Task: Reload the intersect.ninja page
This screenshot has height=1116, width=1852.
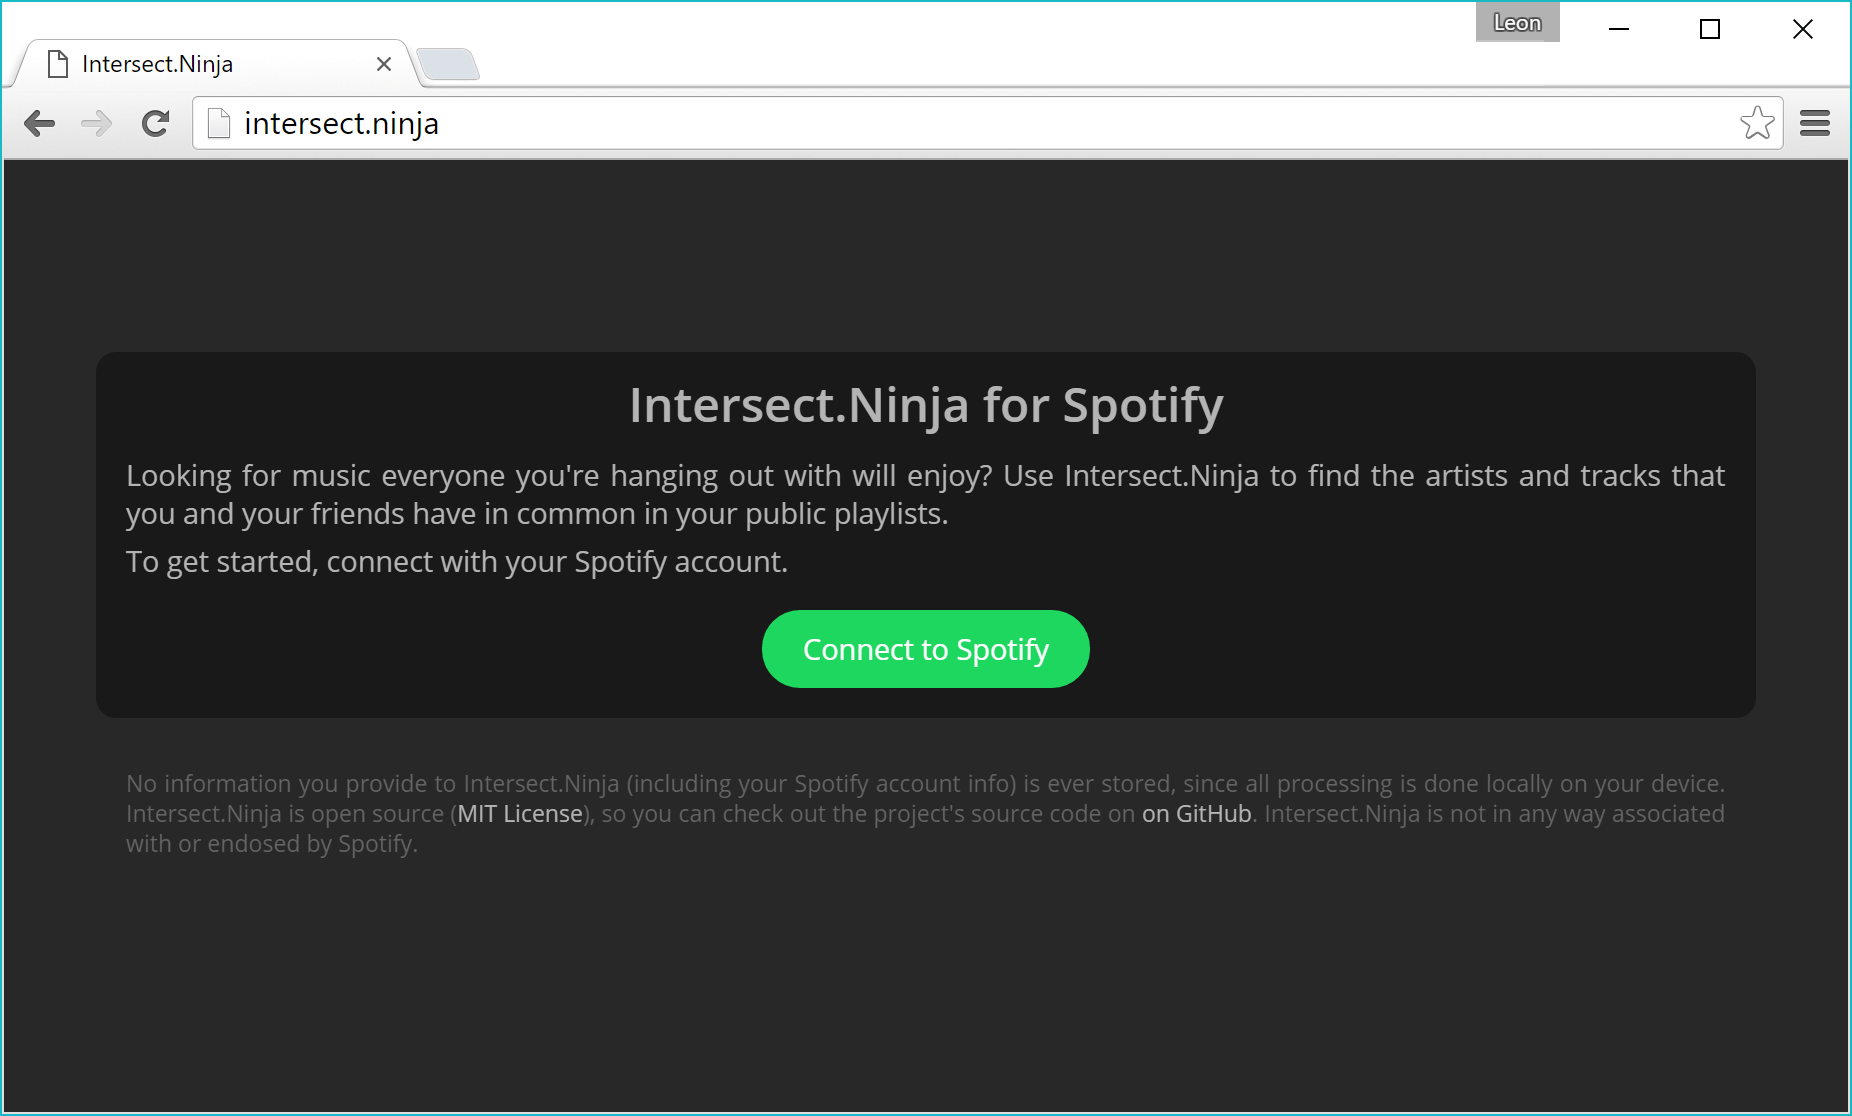Action: [155, 123]
